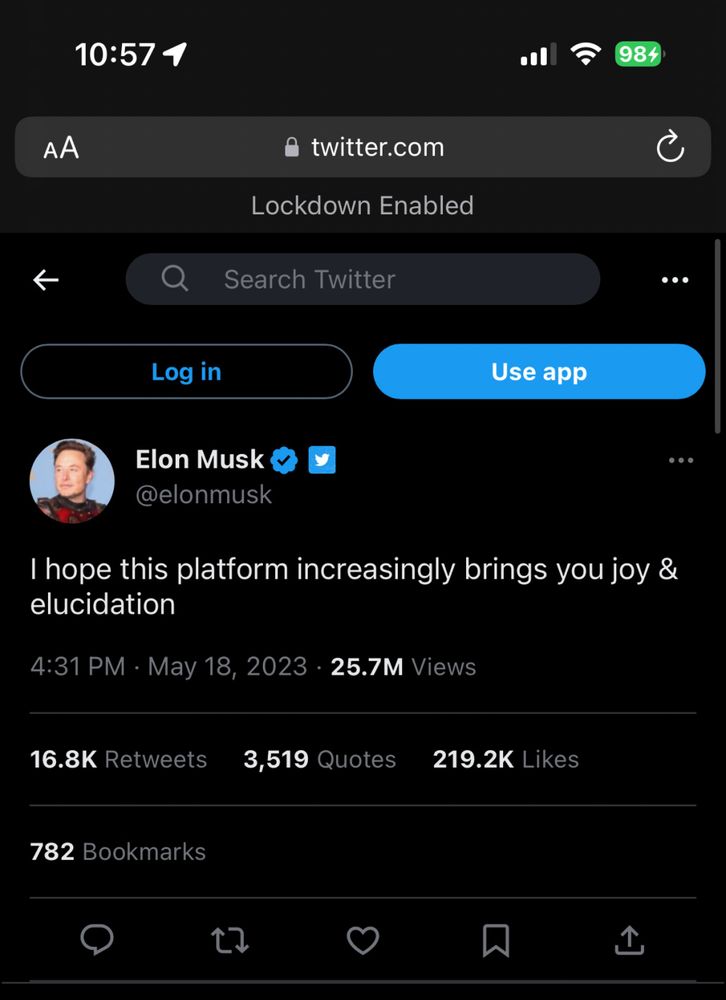Open Elon Musk's profile picture
The image size is (726, 1000).
72,481
